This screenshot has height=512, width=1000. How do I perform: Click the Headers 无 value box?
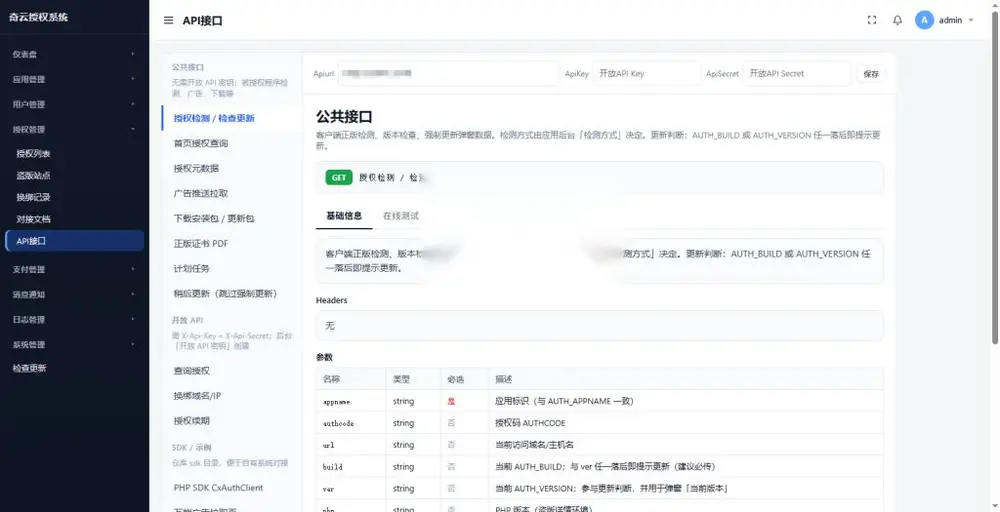599,325
